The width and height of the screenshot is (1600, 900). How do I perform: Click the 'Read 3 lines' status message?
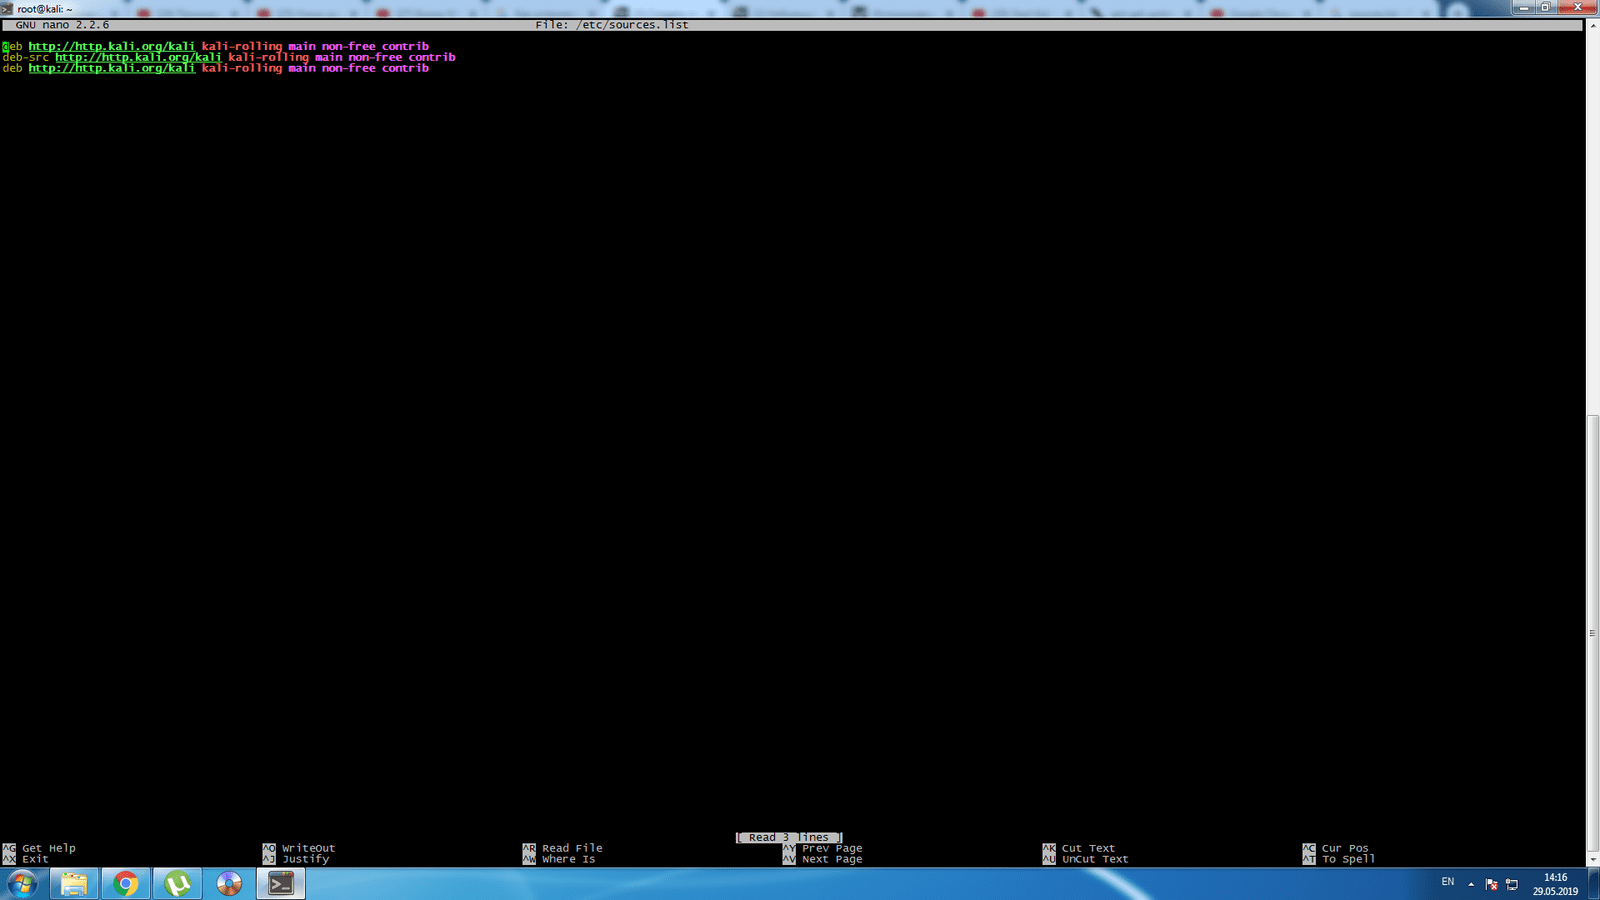point(789,837)
